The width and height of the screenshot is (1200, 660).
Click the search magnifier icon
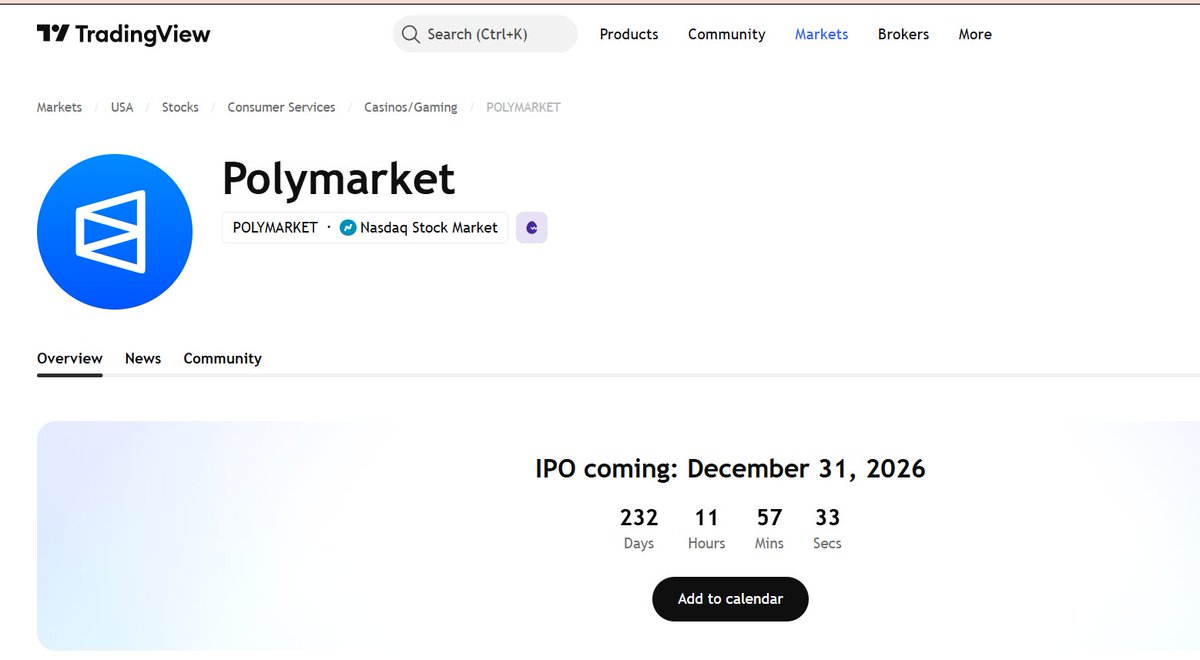410,34
